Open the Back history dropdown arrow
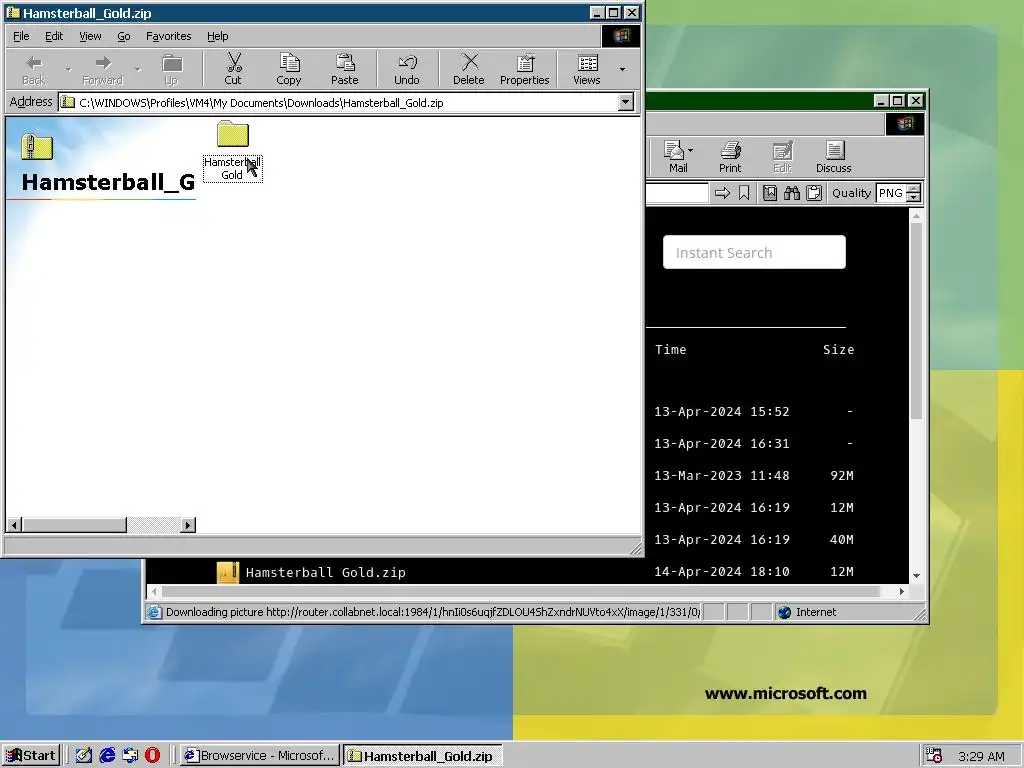Screen dimensions: 1024x768 68,69
